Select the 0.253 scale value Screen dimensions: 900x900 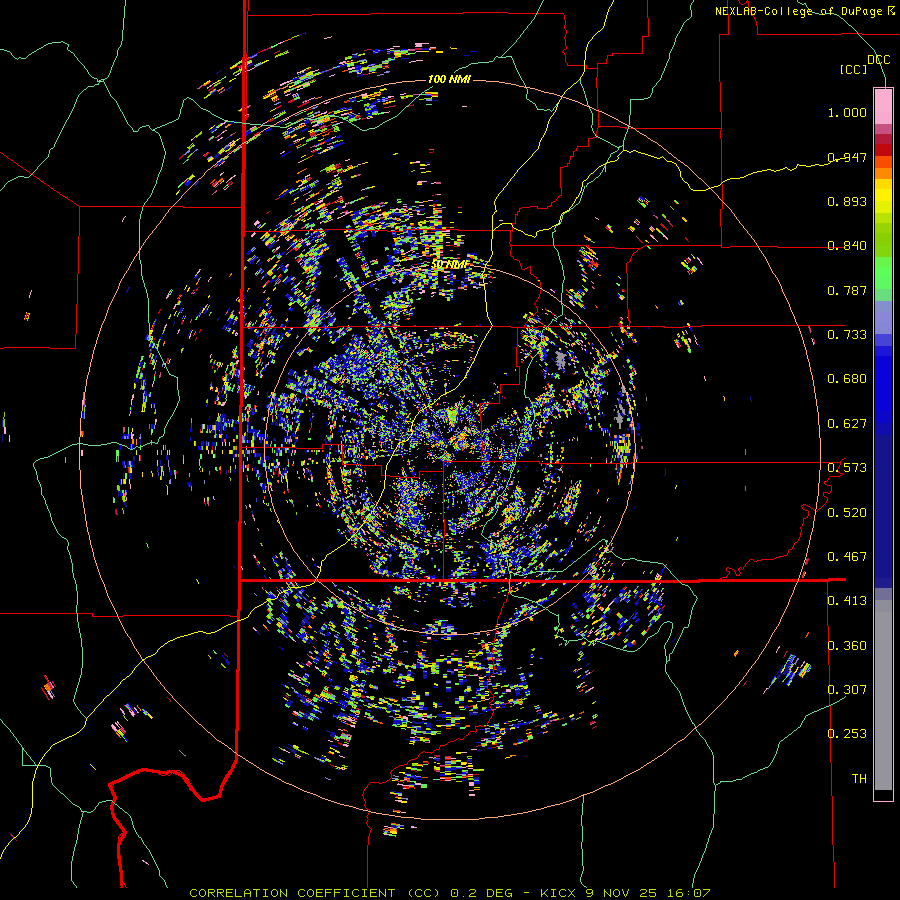click(x=847, y=734)
